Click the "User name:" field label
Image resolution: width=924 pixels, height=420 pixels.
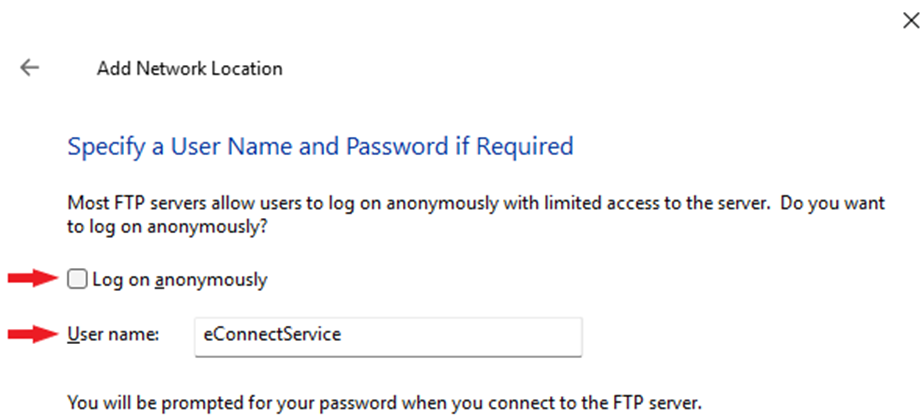coord(113,335)
